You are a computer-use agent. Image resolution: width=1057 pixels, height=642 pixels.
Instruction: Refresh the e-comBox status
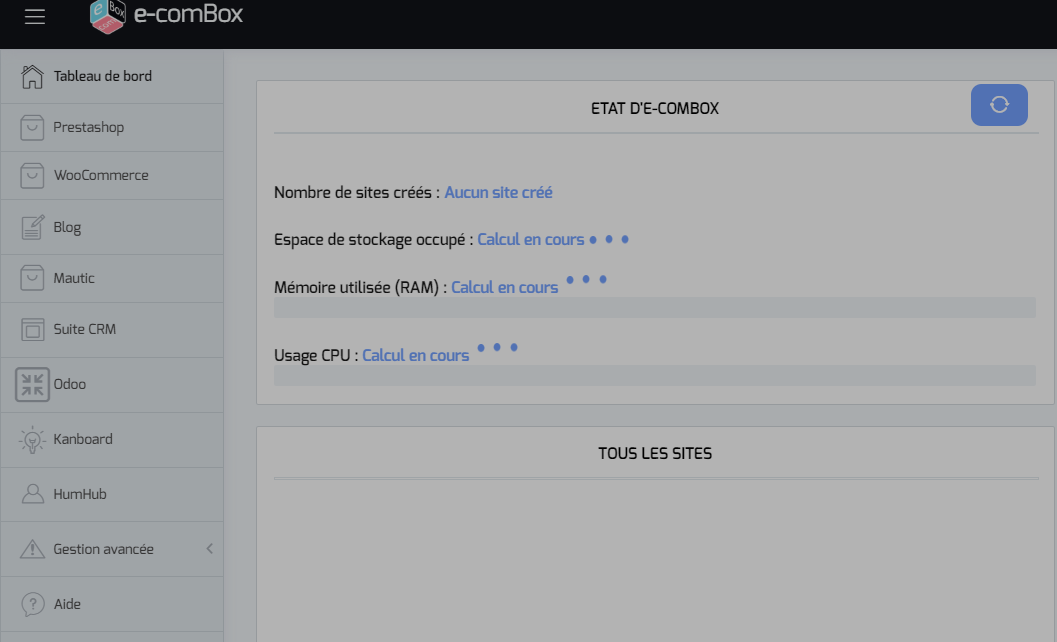pos(999,105)
